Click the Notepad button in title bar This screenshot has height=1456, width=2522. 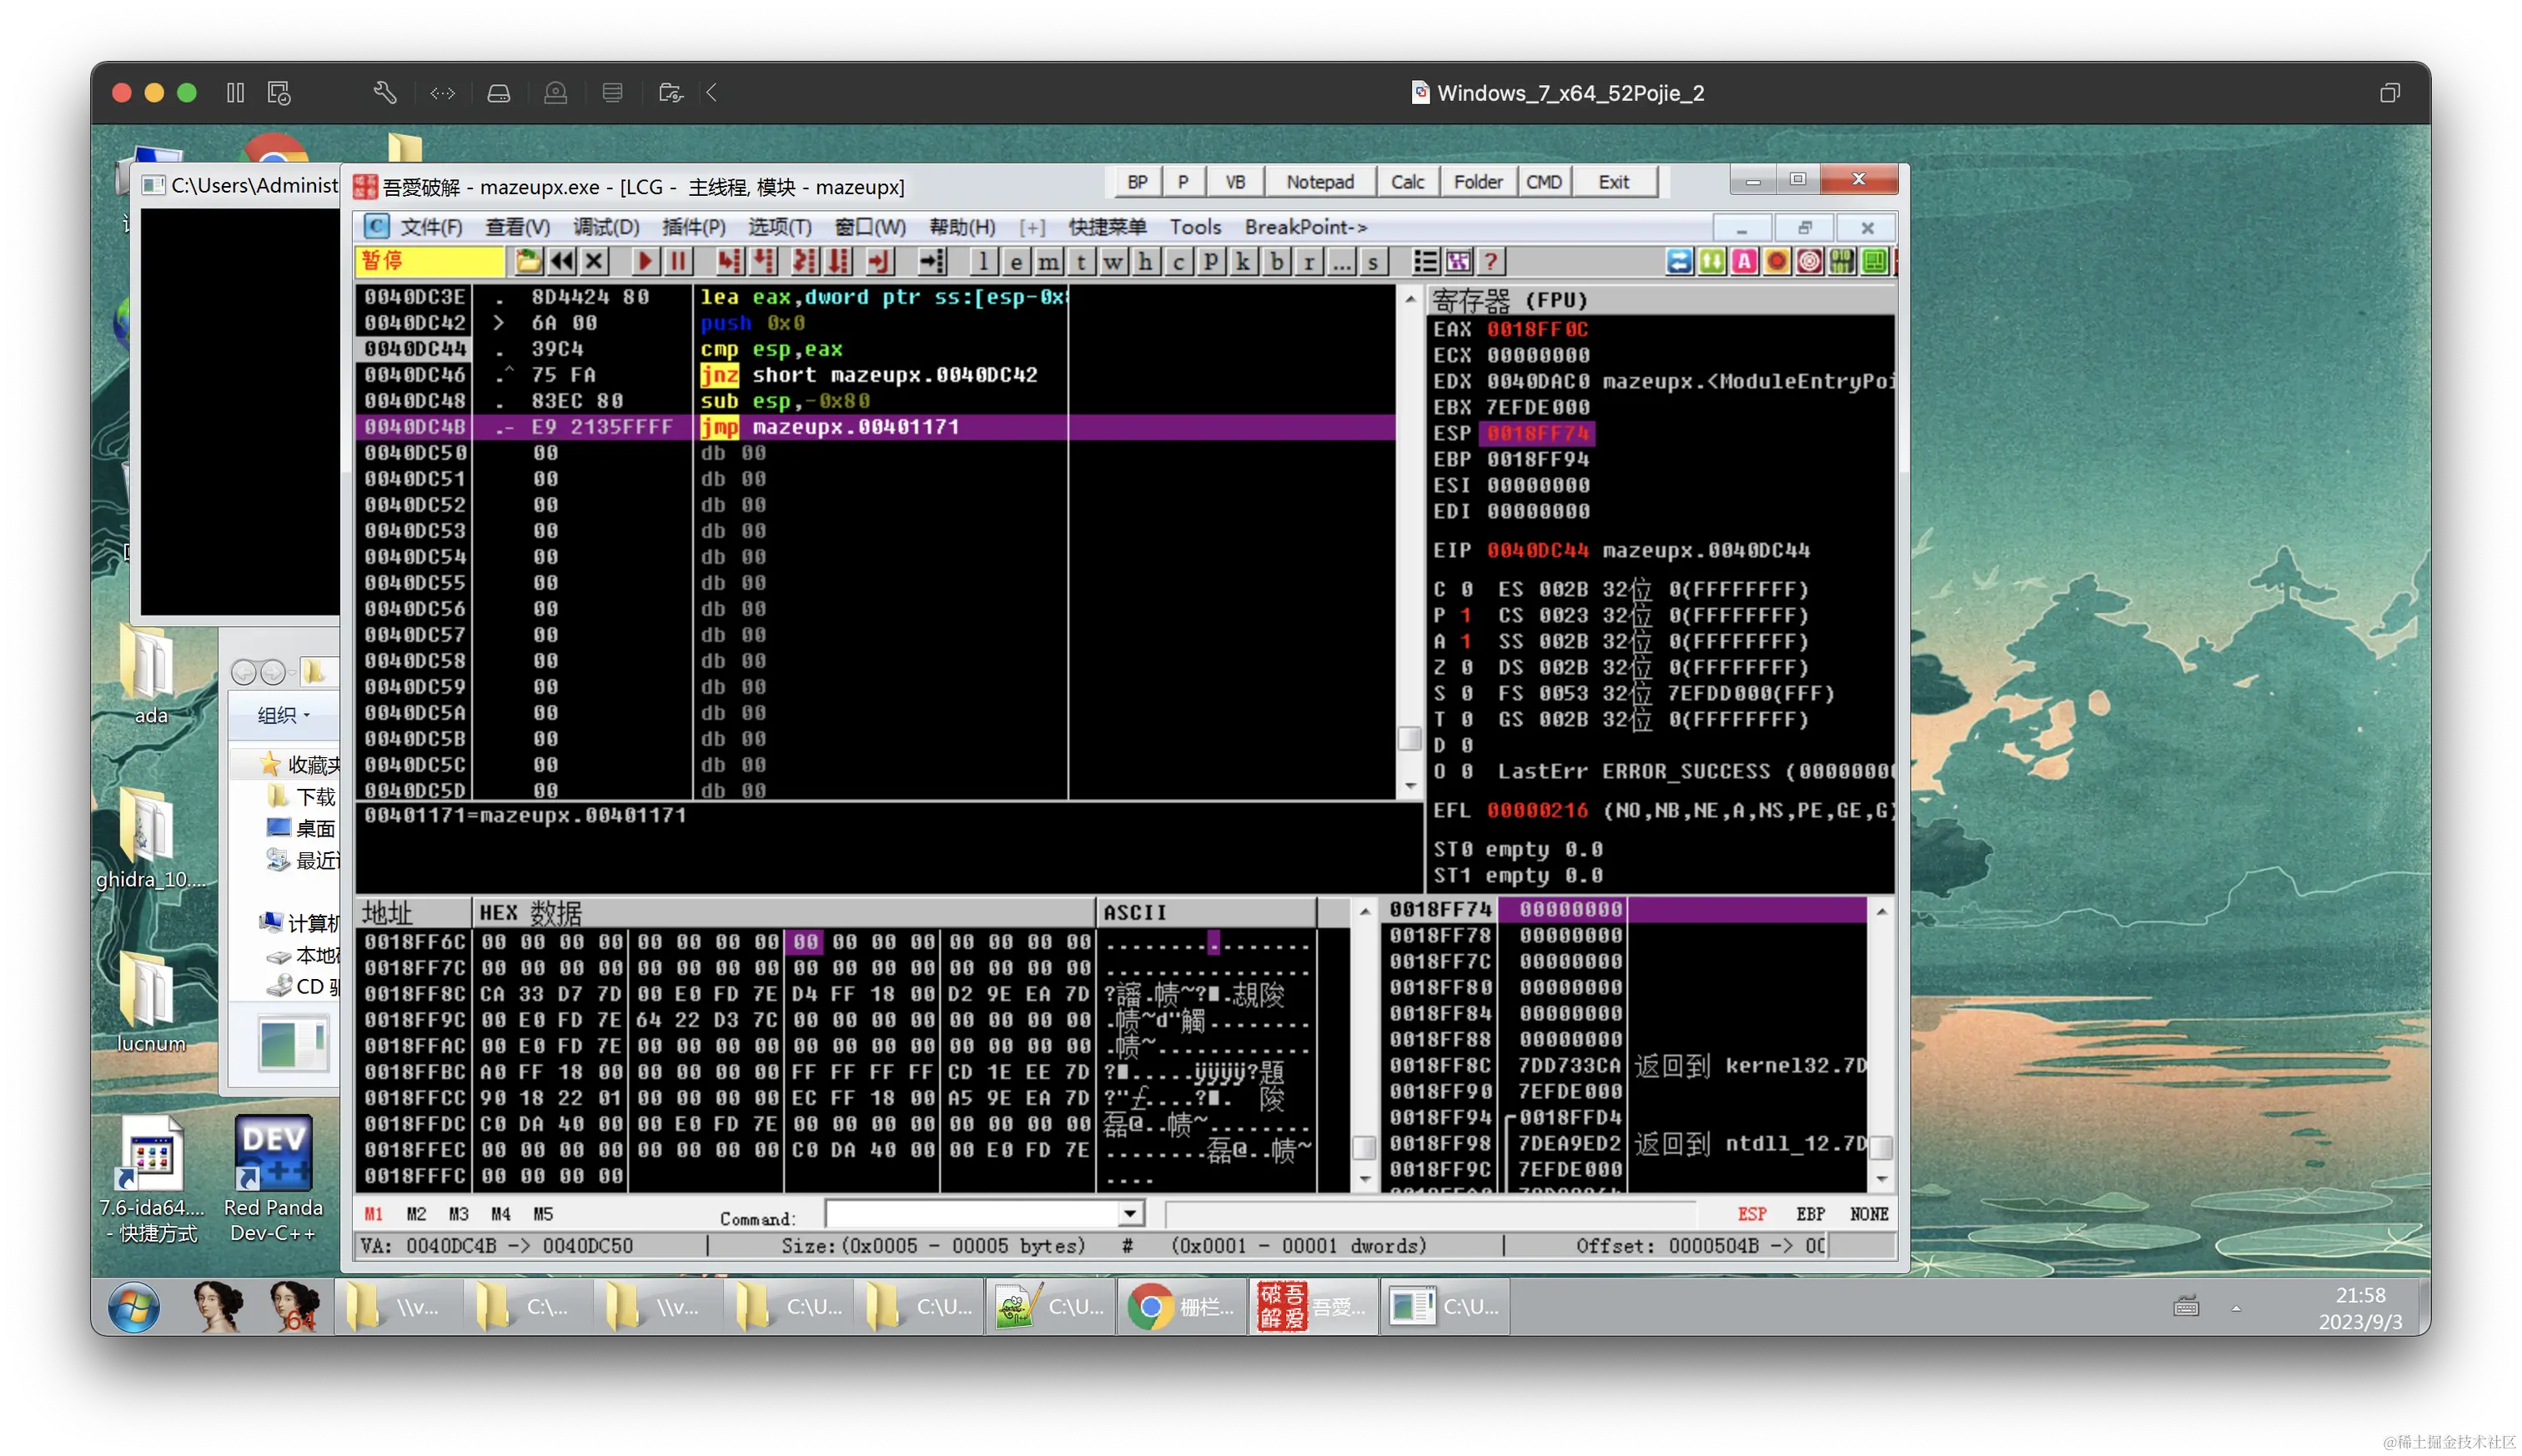point(1319,182)
